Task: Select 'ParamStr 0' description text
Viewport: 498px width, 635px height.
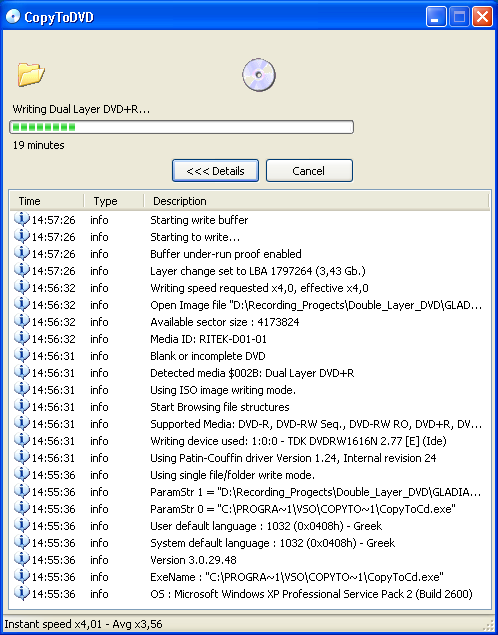Action: point(303,509)
